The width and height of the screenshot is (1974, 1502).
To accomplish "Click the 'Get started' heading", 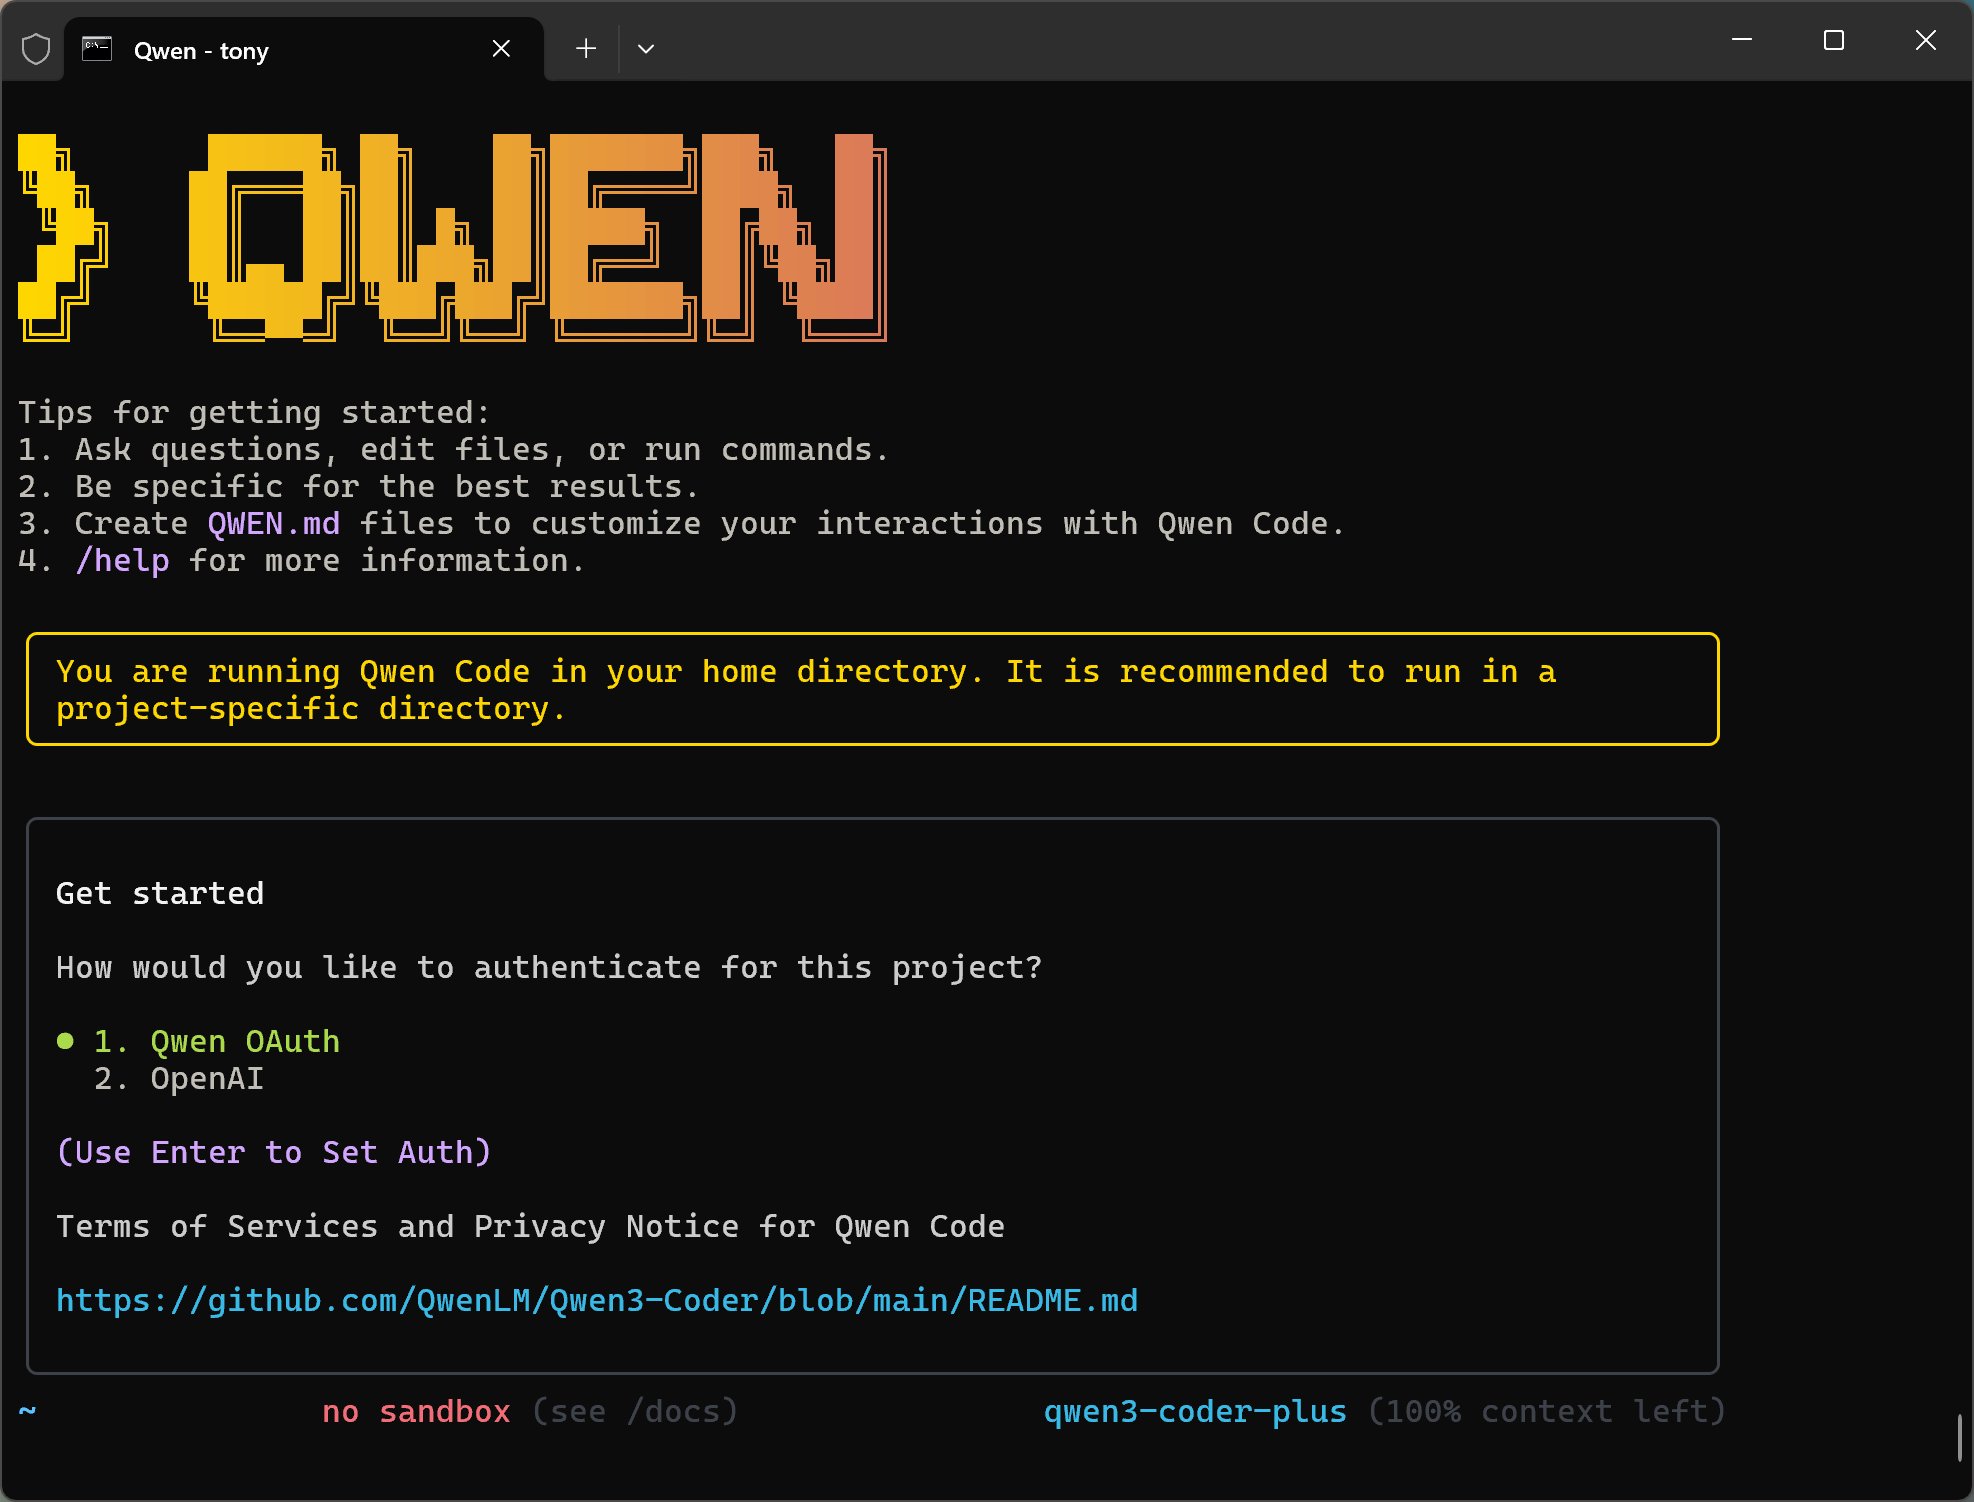I will (160, 894).
